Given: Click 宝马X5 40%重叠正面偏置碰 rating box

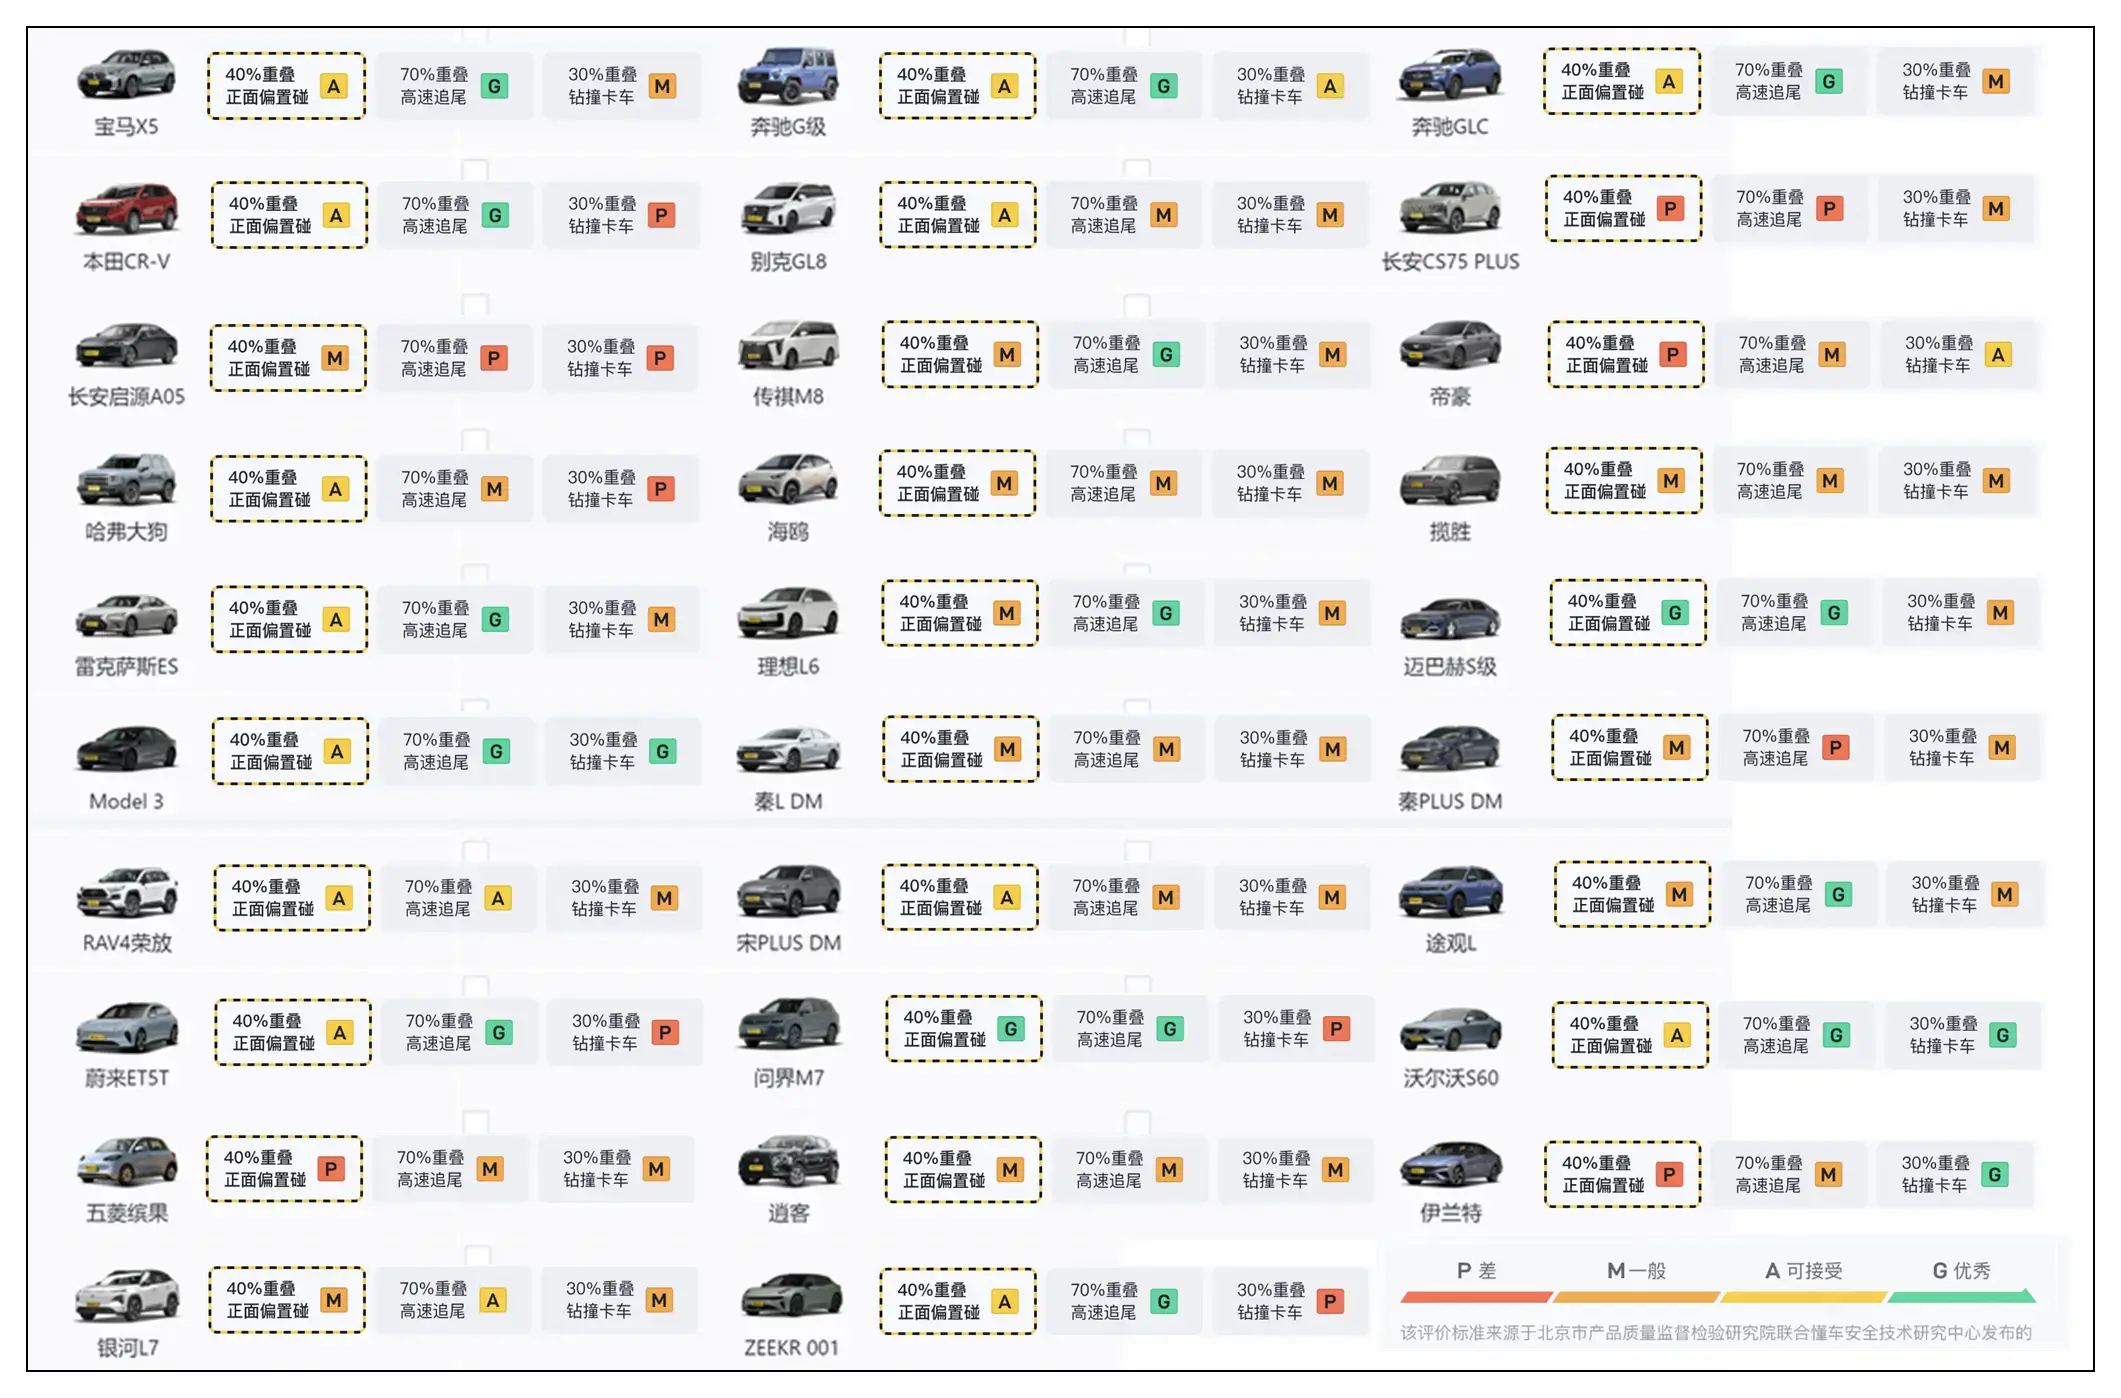Looking at the screenshot, I should (286, 86).
